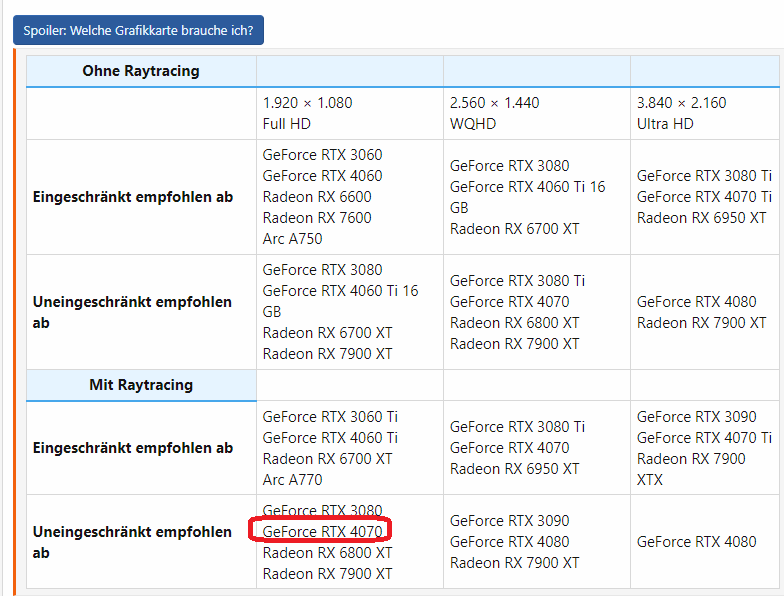This screenshot has width=784, height=605.
Task: Click "GeForce RTX 4080" above "Radeon RX 7900 XT" under Ultra HD
Action: (x=696, y=302)
